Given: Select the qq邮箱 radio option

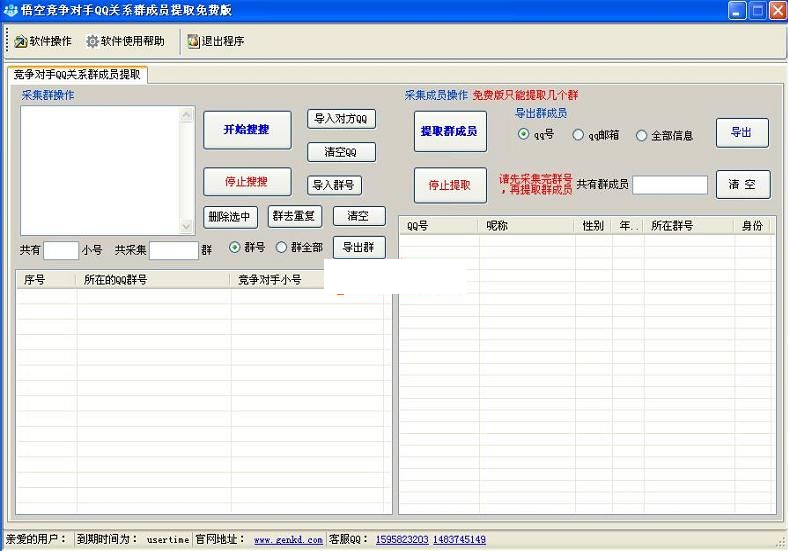Looking at the screenshot, I should [578, 135].
